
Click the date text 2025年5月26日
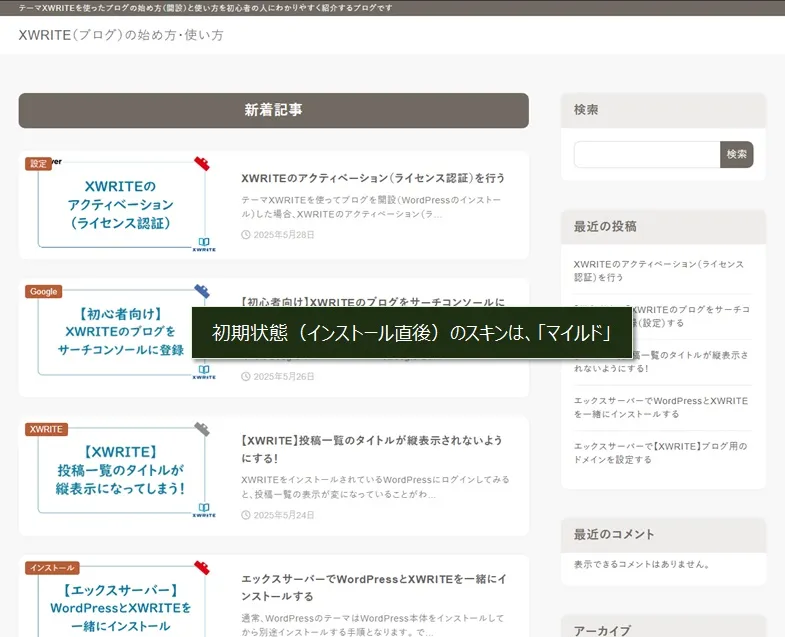[x=284, y=376]
